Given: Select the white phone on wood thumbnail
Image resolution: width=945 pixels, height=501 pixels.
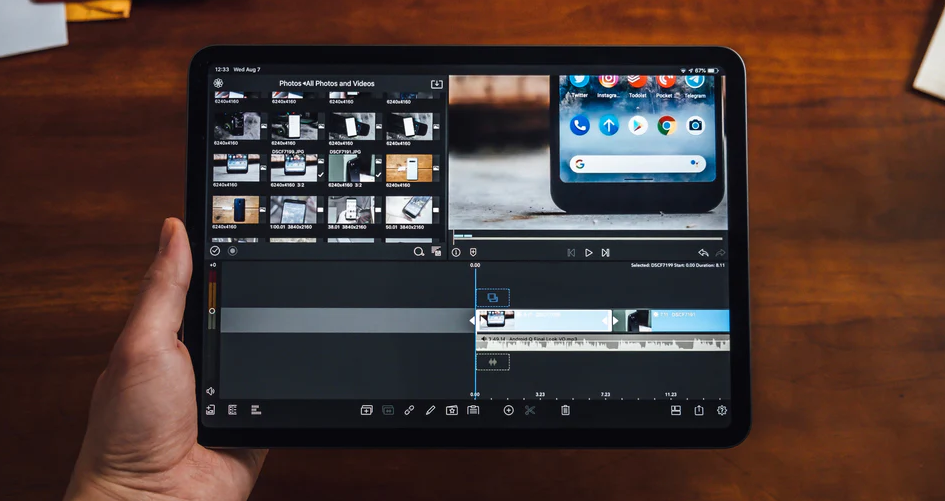Looking at the screenshot, I should pos(409,168).
